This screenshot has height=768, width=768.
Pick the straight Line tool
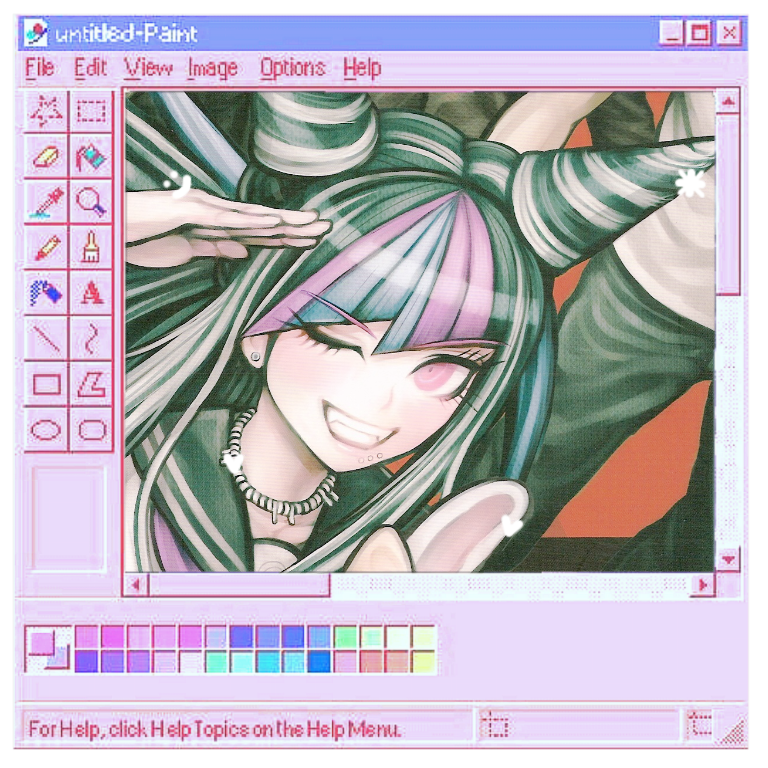tap(46, 339)
